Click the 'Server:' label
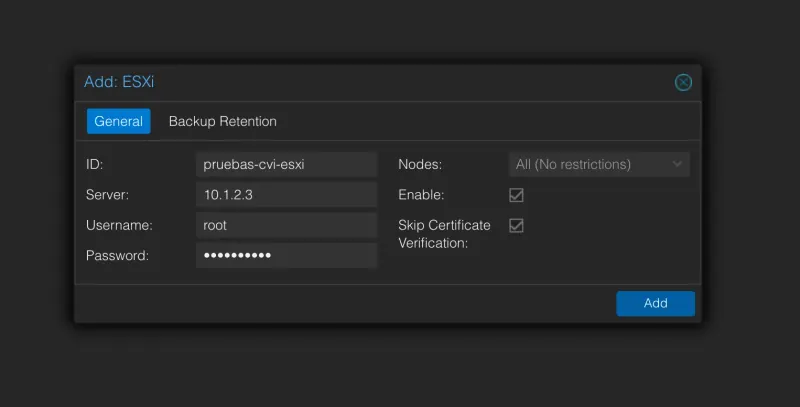The image size is (800, 407). [x=107, y=195]
